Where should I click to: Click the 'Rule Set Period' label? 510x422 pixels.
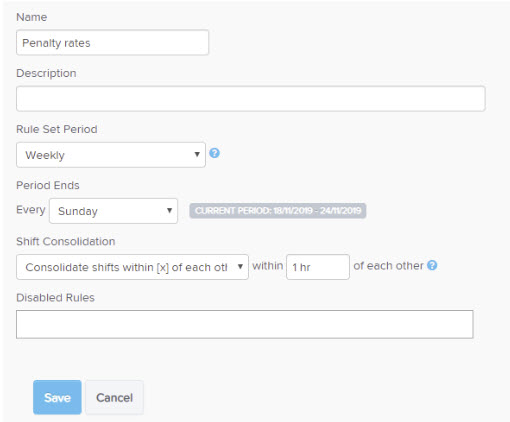pyautogui.click(x=57, y=129)
